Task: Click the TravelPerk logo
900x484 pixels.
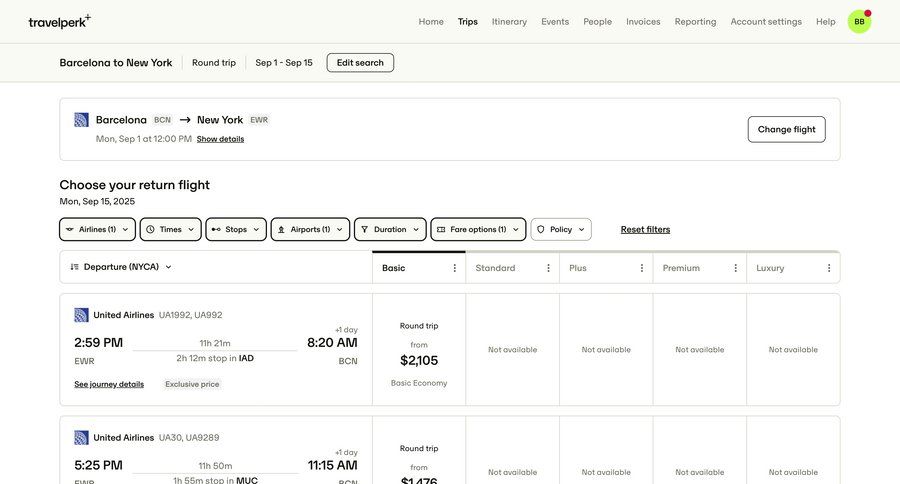Action: pos(59,21)
